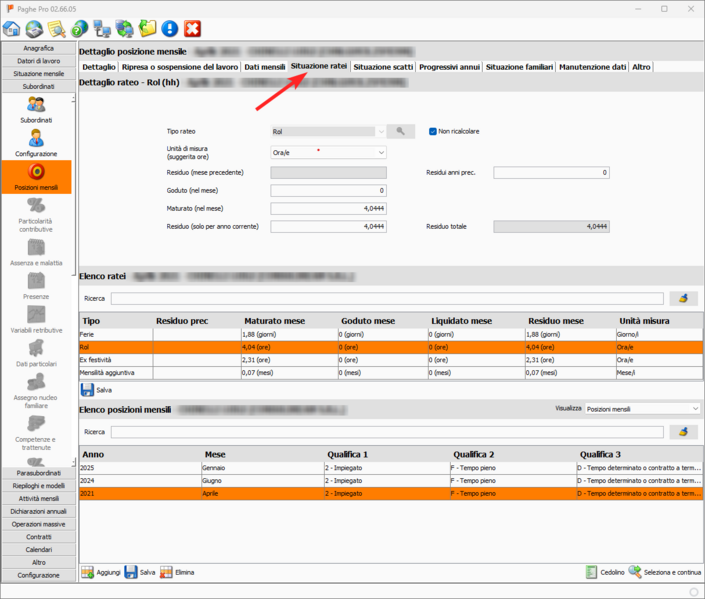Viewport: 705px width, 599px height.
Task: Click the blue info exclamation toolbar icon
Action: click(170, 30)
